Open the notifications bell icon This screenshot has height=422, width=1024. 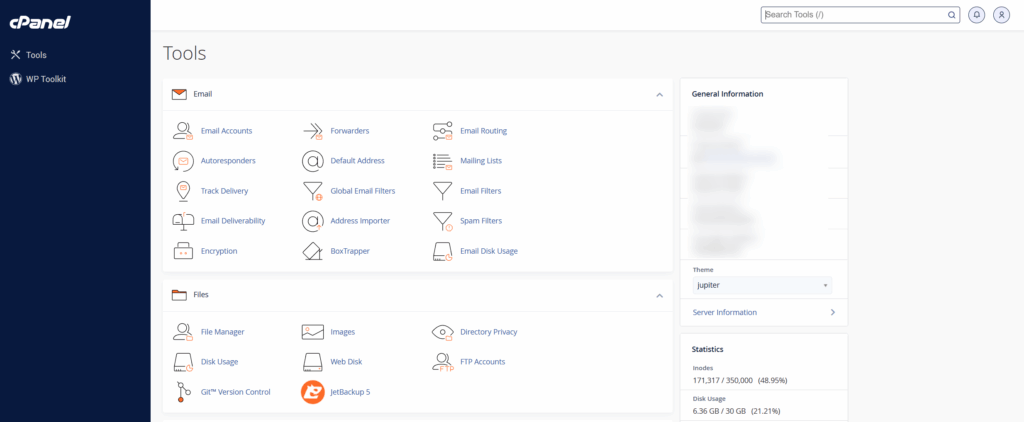tap(977, 15)
